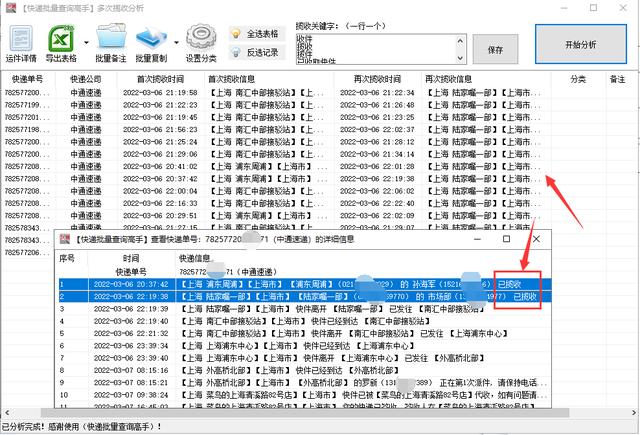Screen dimensions: 640x435
Task: Click inside the 揽收关键字 keyword text box
Action: tap(376, 49)
